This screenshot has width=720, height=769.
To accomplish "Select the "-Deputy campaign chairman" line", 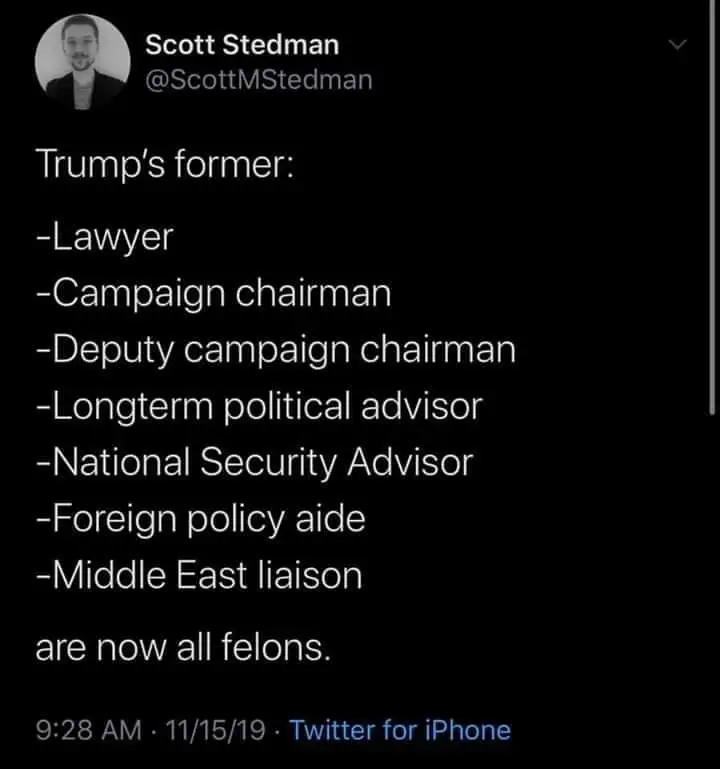I will click(275, 350).
